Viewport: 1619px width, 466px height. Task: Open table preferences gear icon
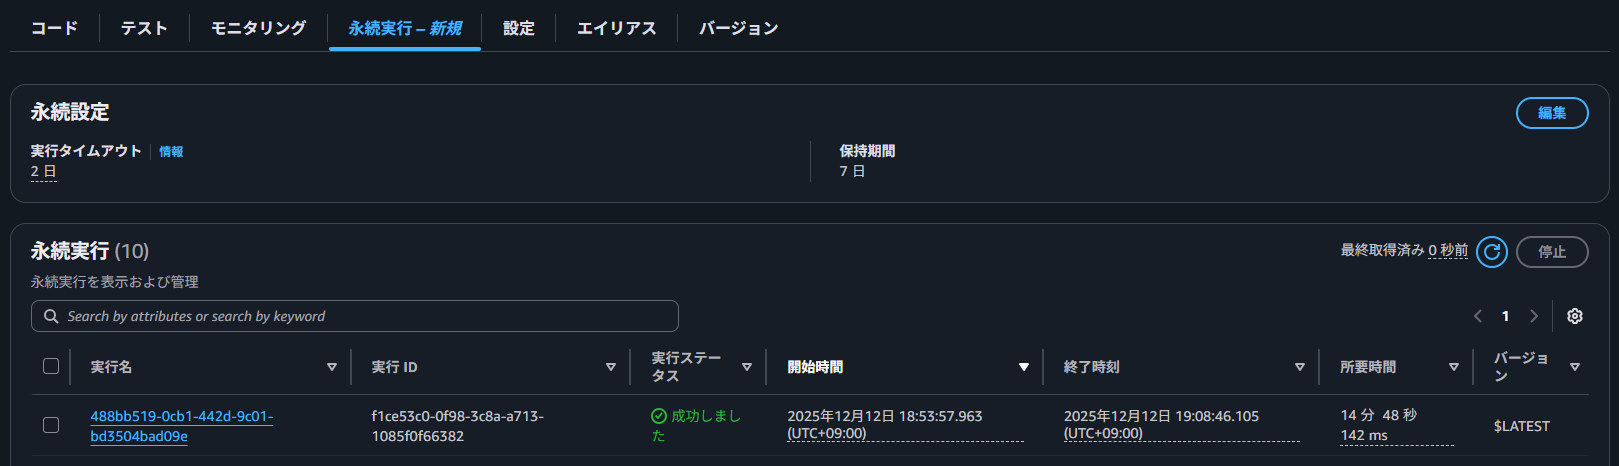tap(1575, 316)
